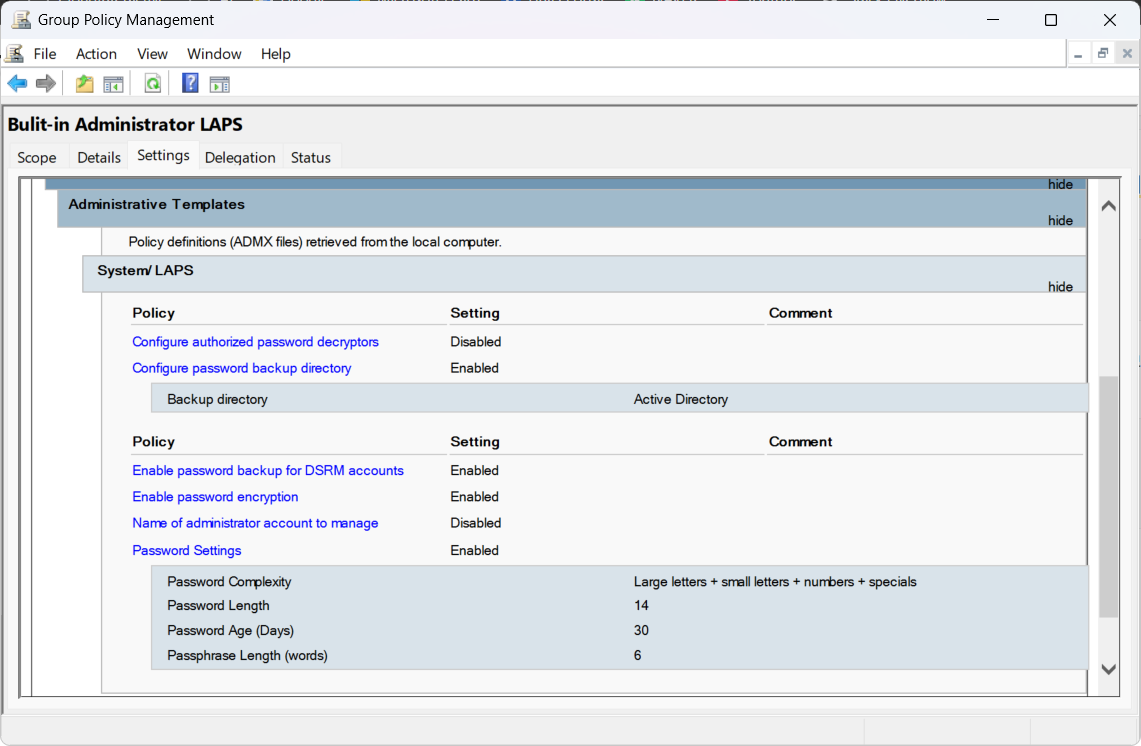Click the green Refresh toolbar icon
The width and height of the screenshot is (1141, 746).
[x=152, y=84]
